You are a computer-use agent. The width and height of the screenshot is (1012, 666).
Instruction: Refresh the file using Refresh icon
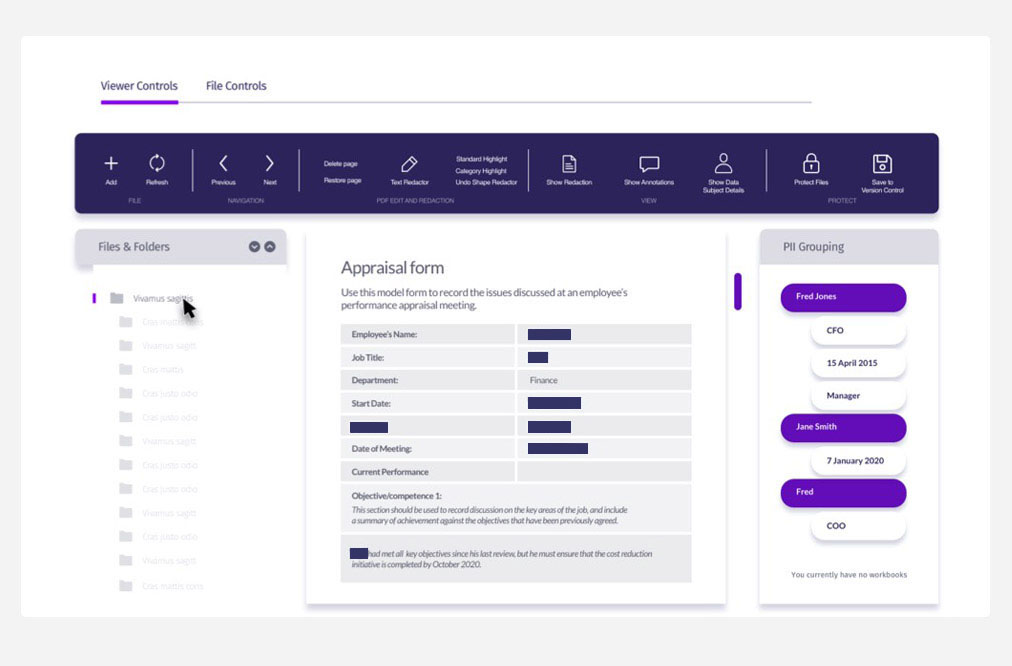click(x=157, y=164)
